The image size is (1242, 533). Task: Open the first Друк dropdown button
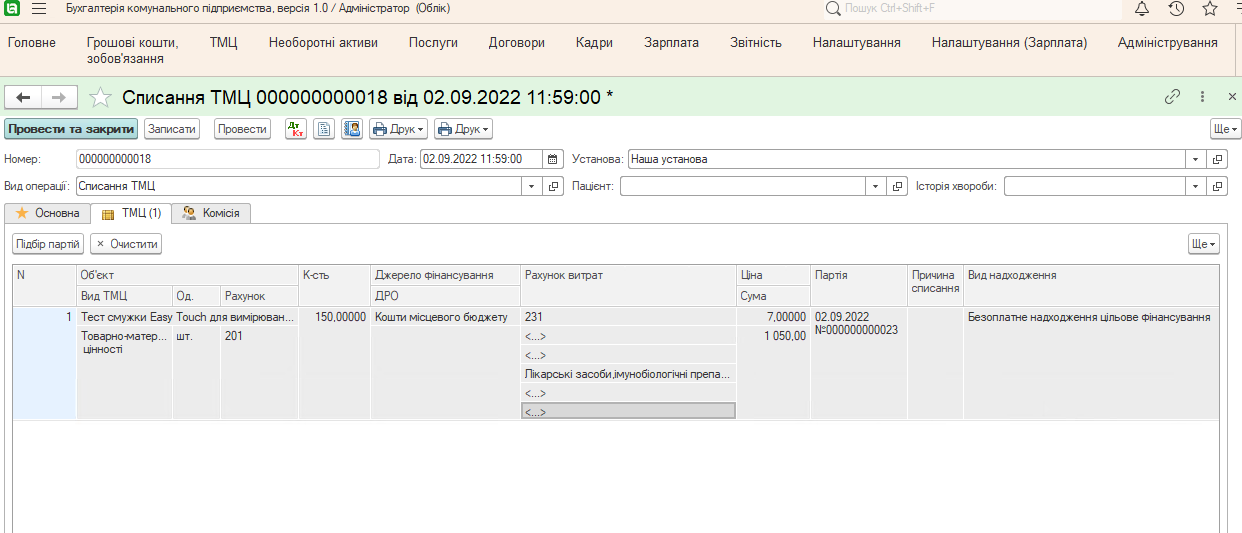(398, 129)
